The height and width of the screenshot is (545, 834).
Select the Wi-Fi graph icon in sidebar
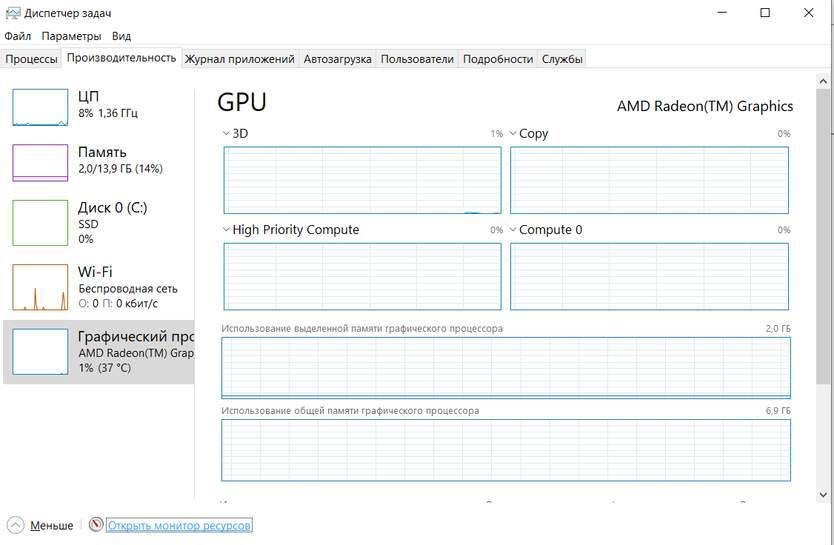coord(40,287)
